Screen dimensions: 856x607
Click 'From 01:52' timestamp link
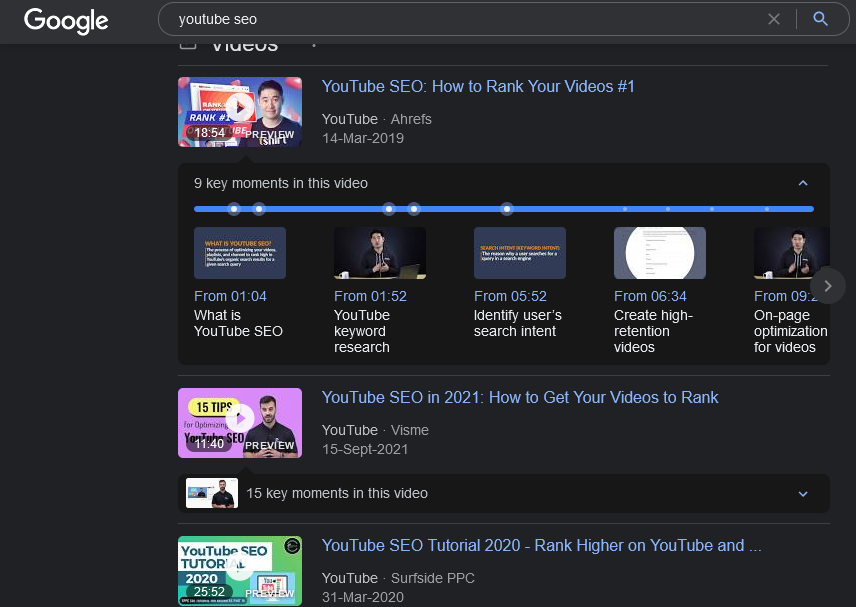[370, 296]
